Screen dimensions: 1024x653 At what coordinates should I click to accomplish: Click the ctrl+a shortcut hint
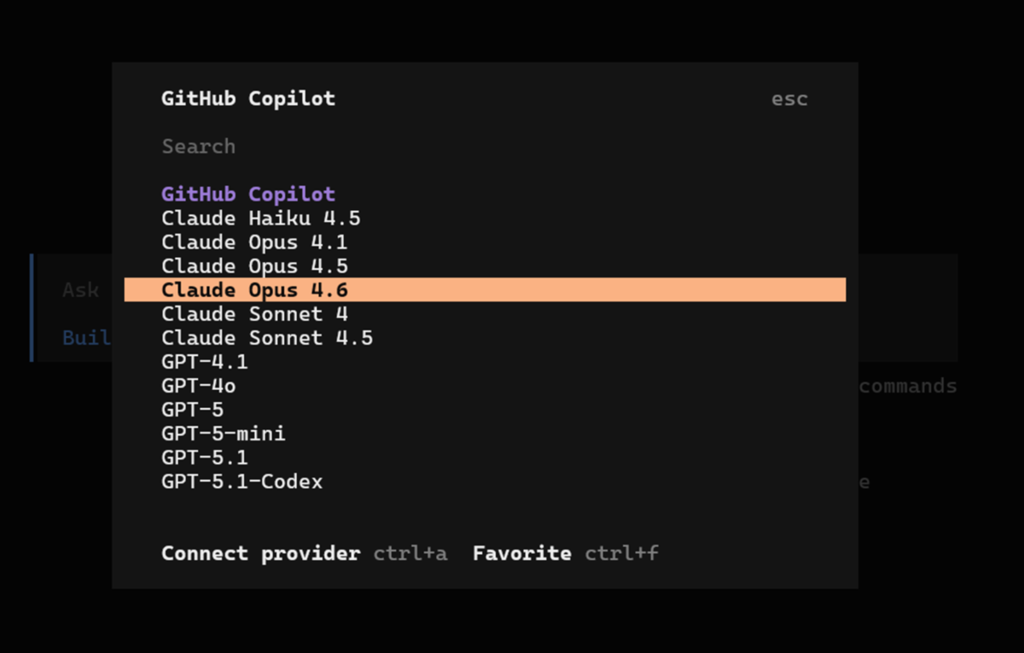(x=410, y=553)
